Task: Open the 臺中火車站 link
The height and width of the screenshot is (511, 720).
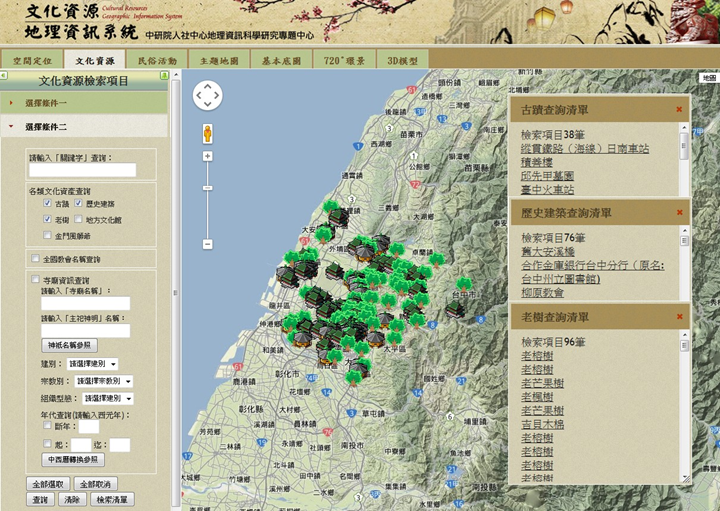Action: coord(548,189)
